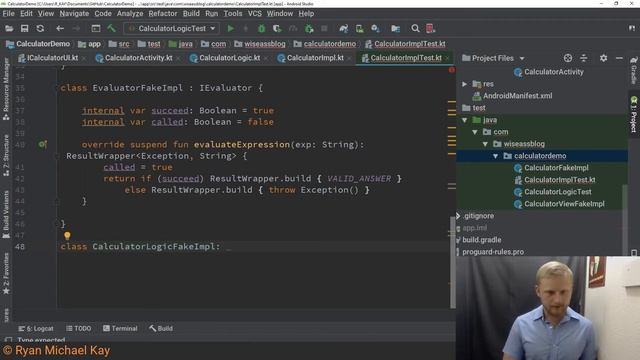Screen dimensions: 640x360
Task: Open Project Structure folder icon in toolbar
Action: click(395, 29)
